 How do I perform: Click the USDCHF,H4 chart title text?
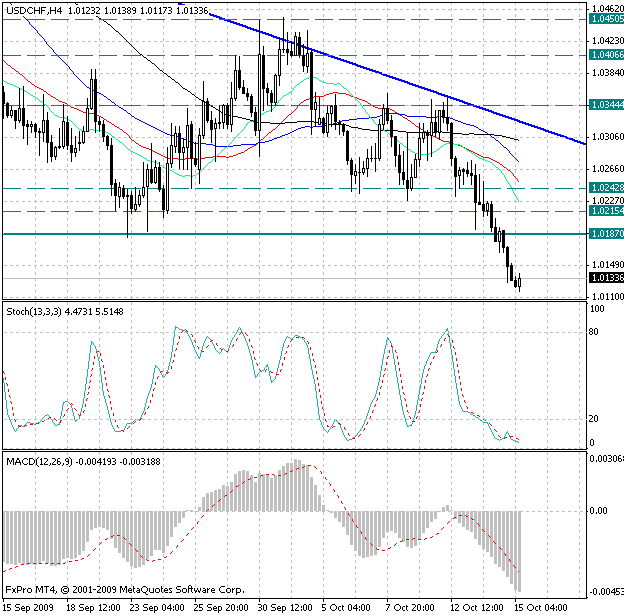(36, 10)
